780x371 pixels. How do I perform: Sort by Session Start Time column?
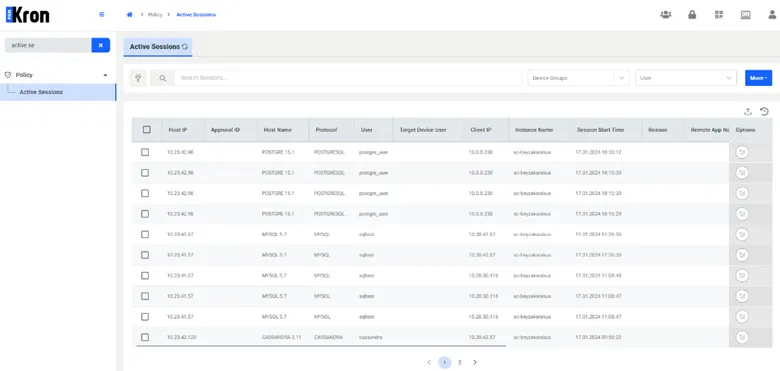click(600, 130)
